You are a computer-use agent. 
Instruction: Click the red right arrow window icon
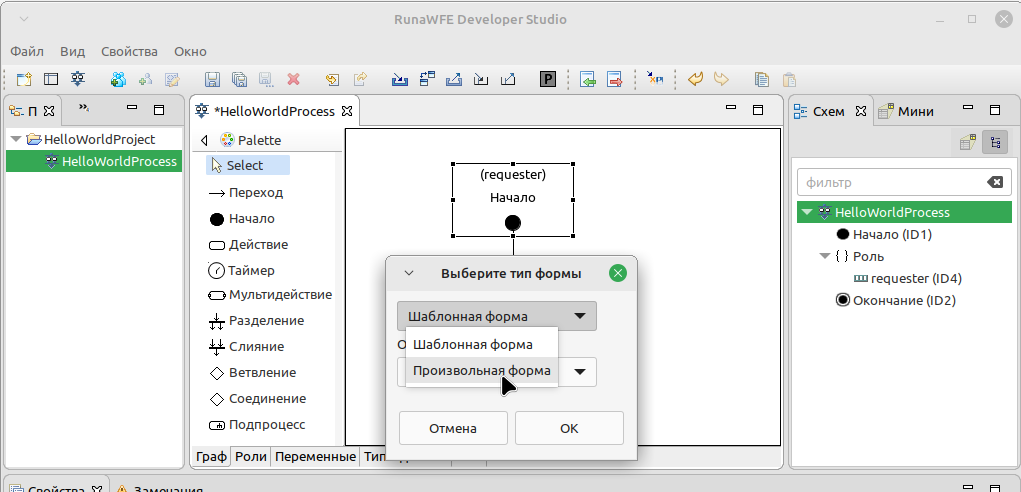pos(615,79)
